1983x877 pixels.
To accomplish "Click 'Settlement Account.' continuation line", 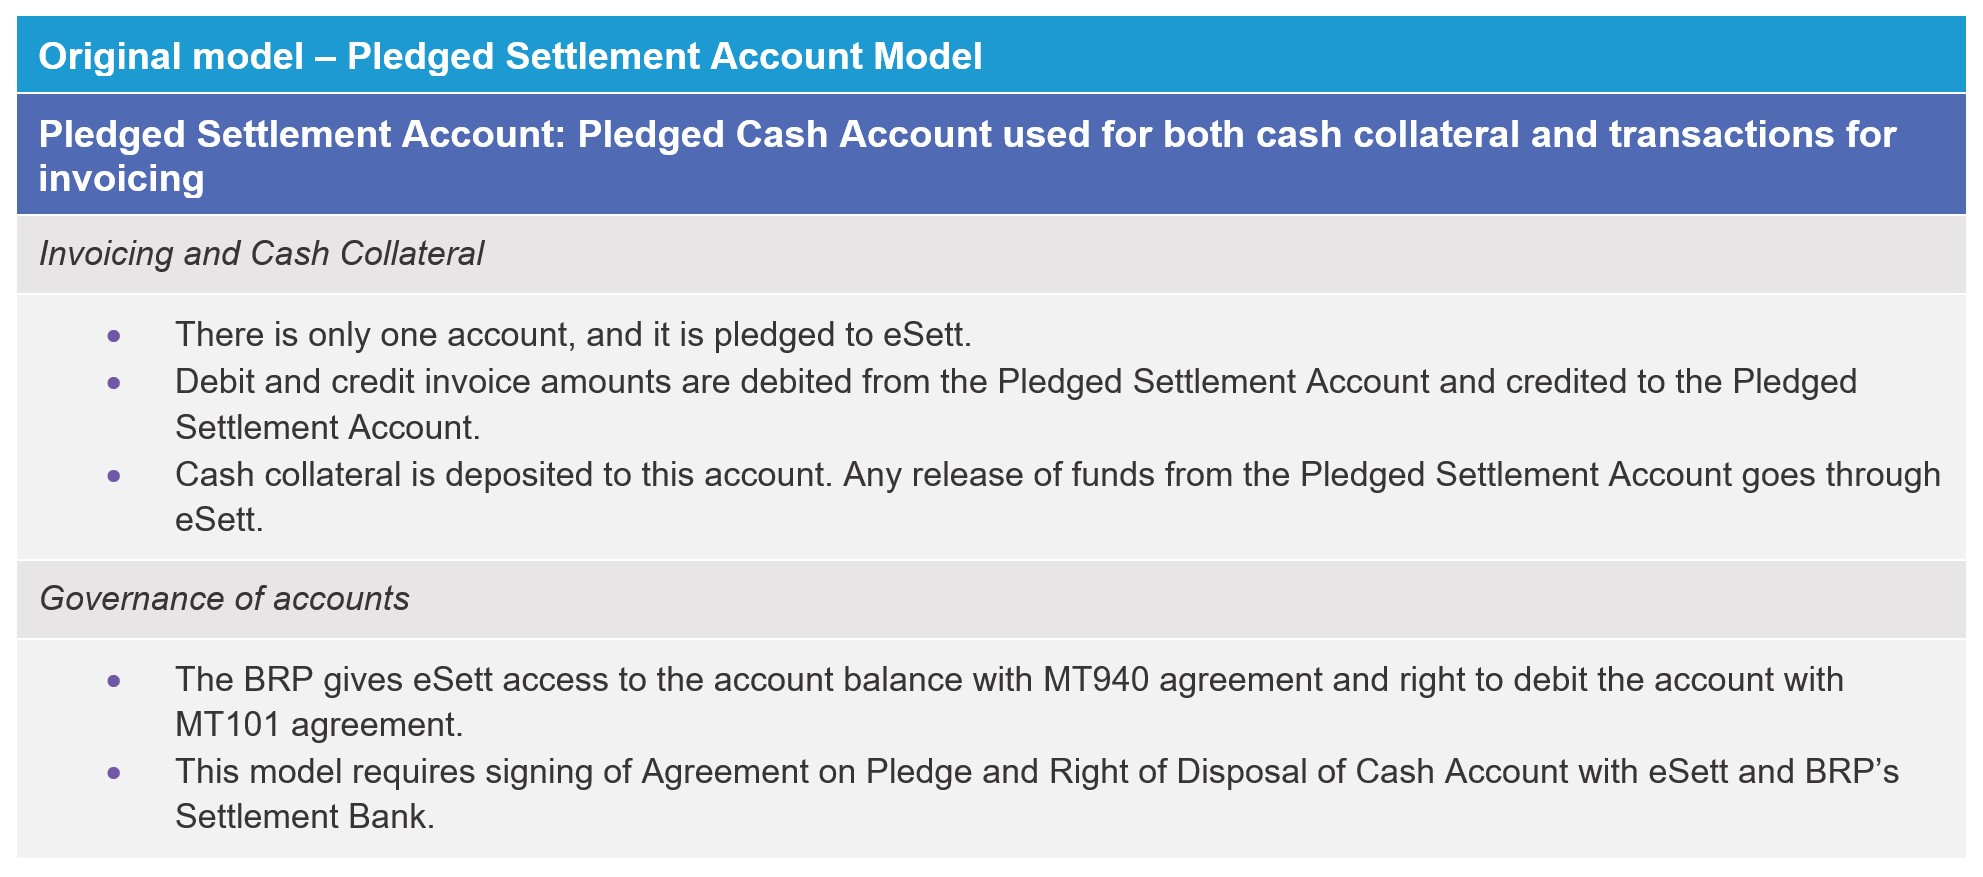I will pos(328,428).
